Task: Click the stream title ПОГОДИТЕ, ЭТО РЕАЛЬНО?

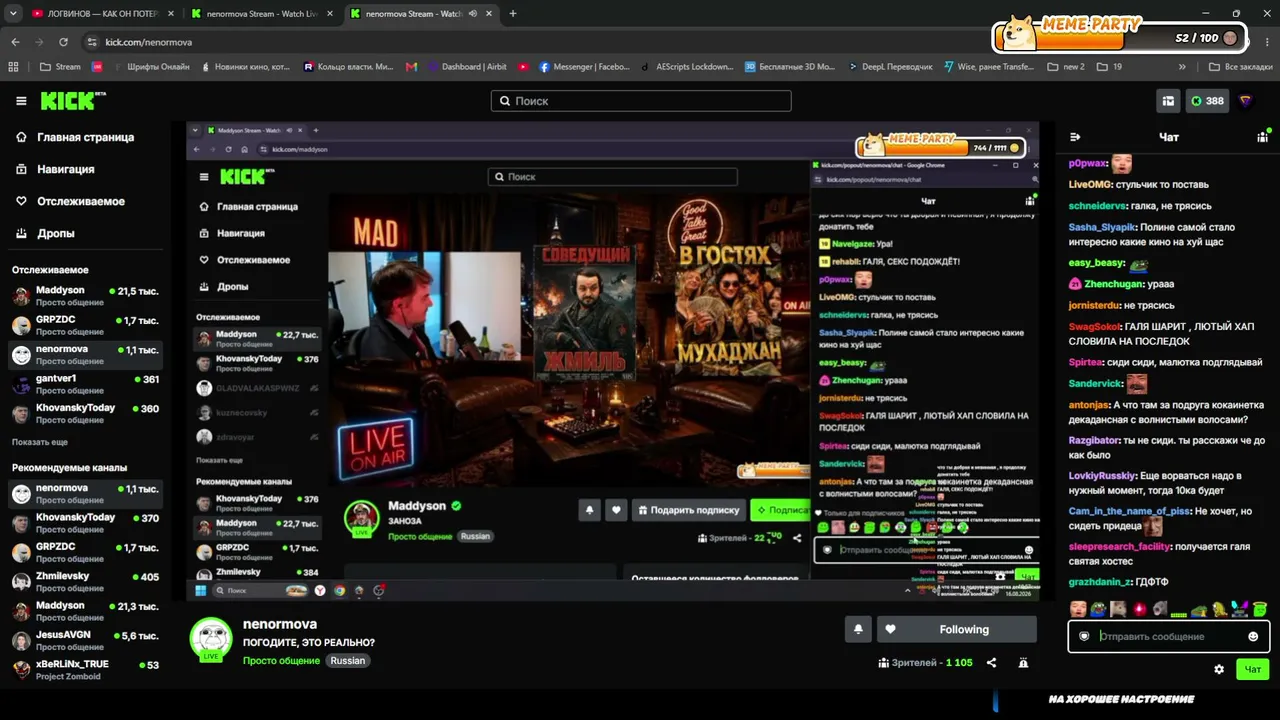Action: pyautogui.click(x=309, y=642)
